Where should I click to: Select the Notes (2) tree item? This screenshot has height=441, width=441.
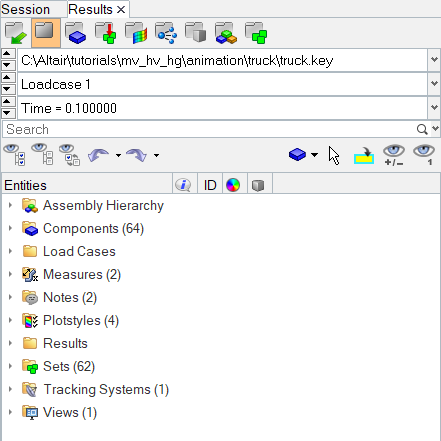tap(70, 297)
